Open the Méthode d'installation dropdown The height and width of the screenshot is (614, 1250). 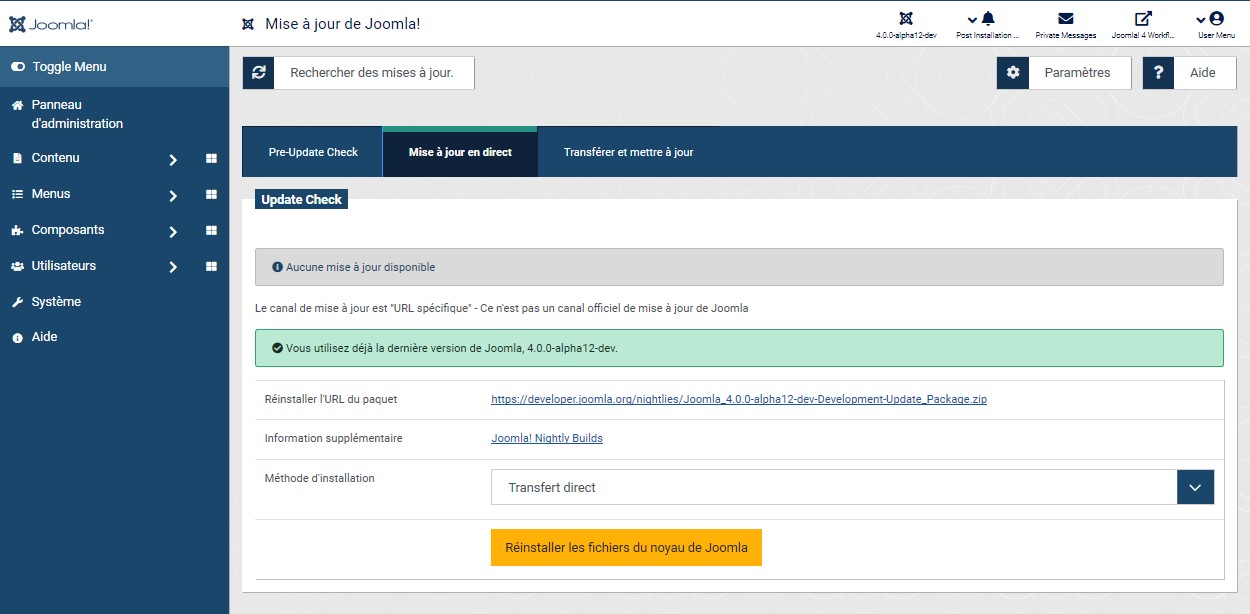852,487
